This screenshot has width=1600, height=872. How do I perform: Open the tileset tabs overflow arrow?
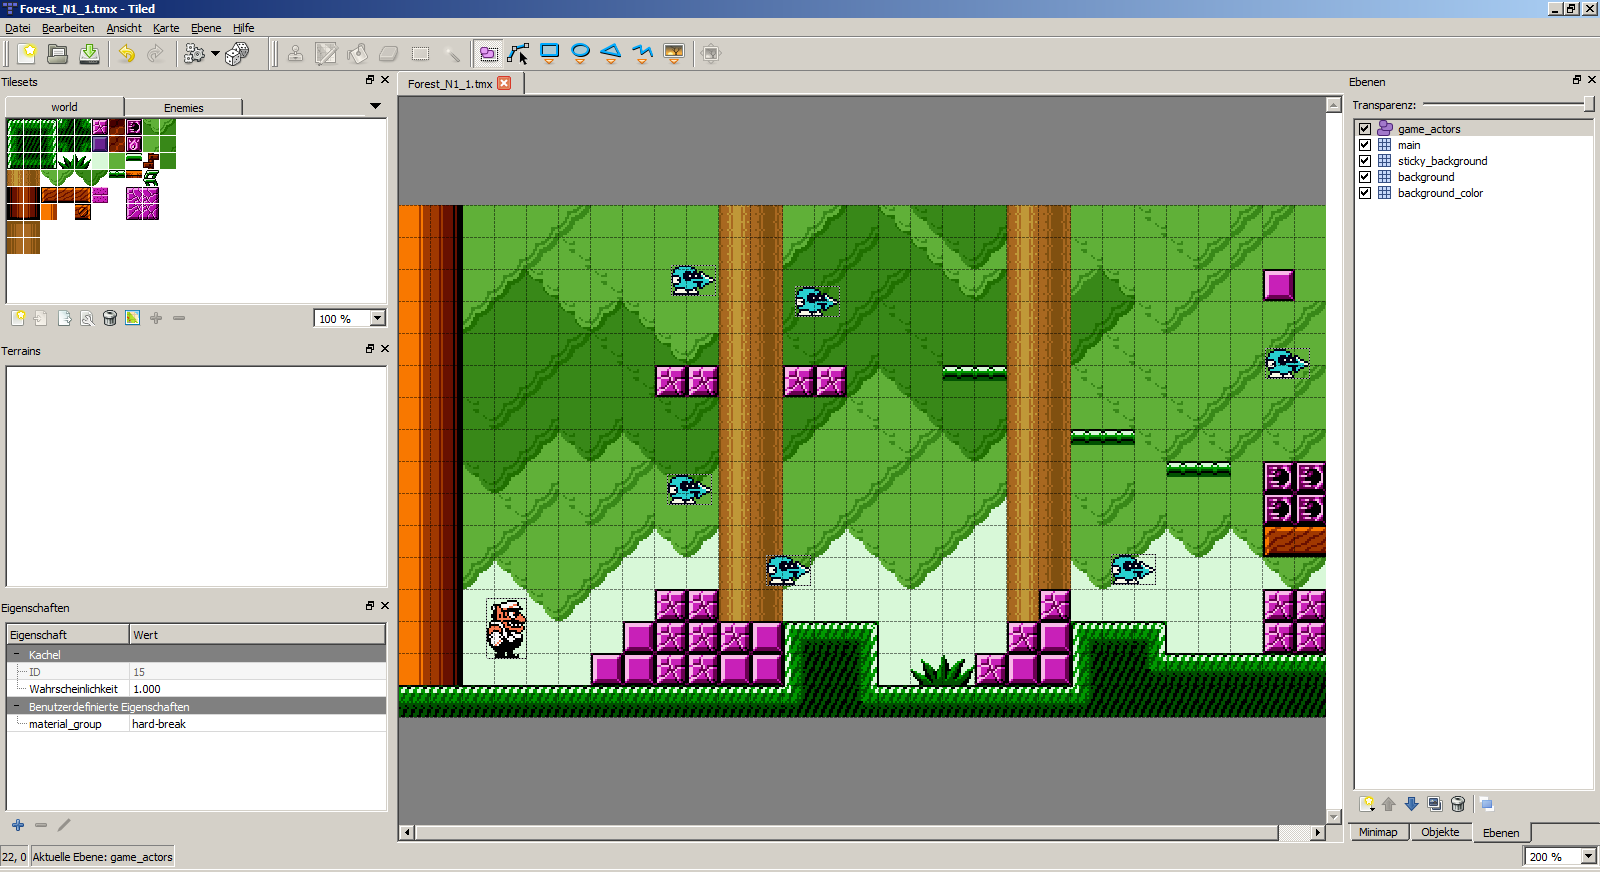375,106
